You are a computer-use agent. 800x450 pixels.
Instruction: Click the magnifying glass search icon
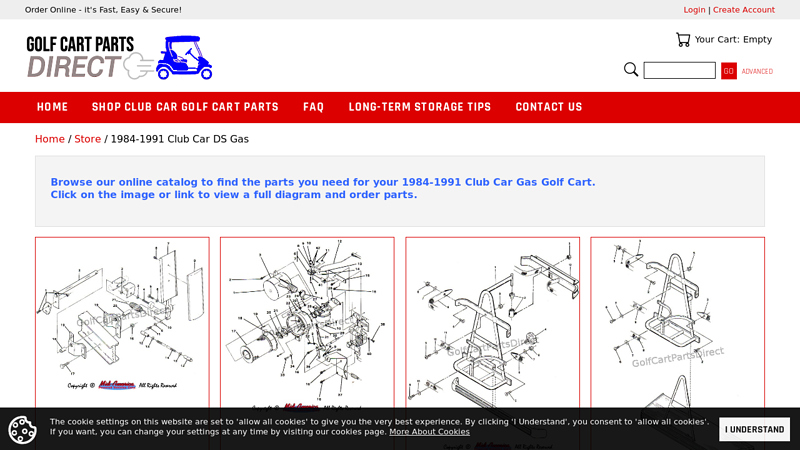point(631,70)
